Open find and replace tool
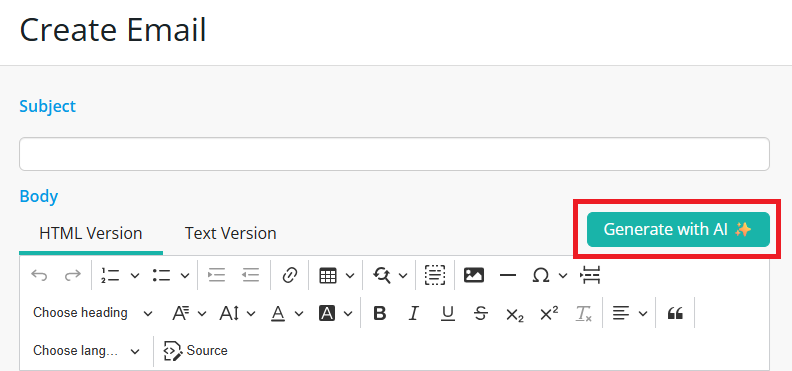 (381, 275)
